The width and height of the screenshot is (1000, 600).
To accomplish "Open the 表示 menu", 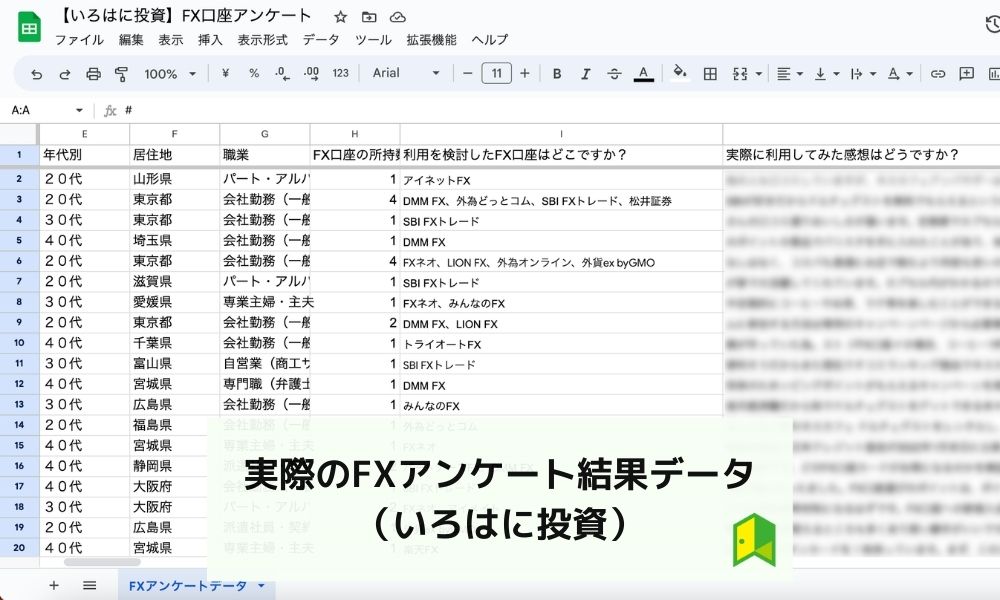I will (170, 40).
